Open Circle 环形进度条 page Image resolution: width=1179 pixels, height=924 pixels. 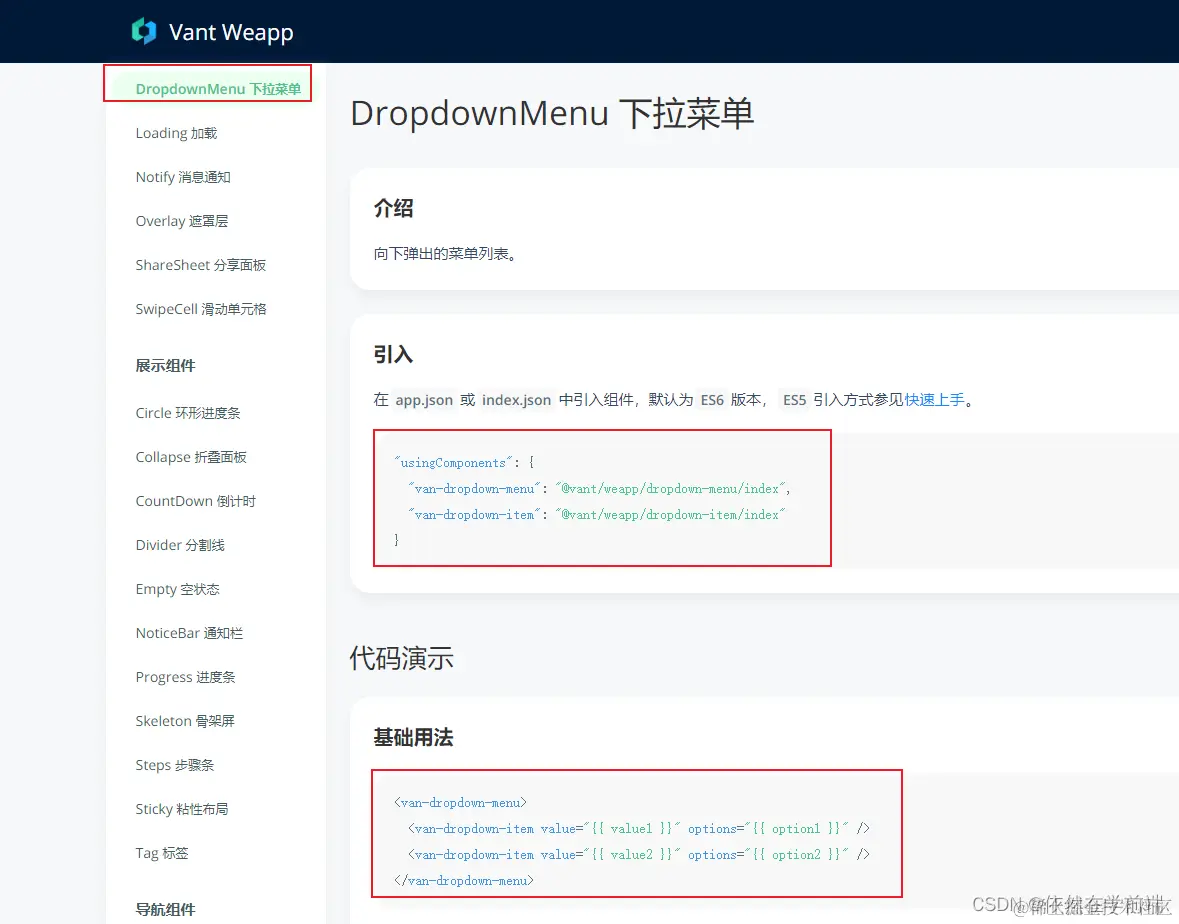pos(188,413)
